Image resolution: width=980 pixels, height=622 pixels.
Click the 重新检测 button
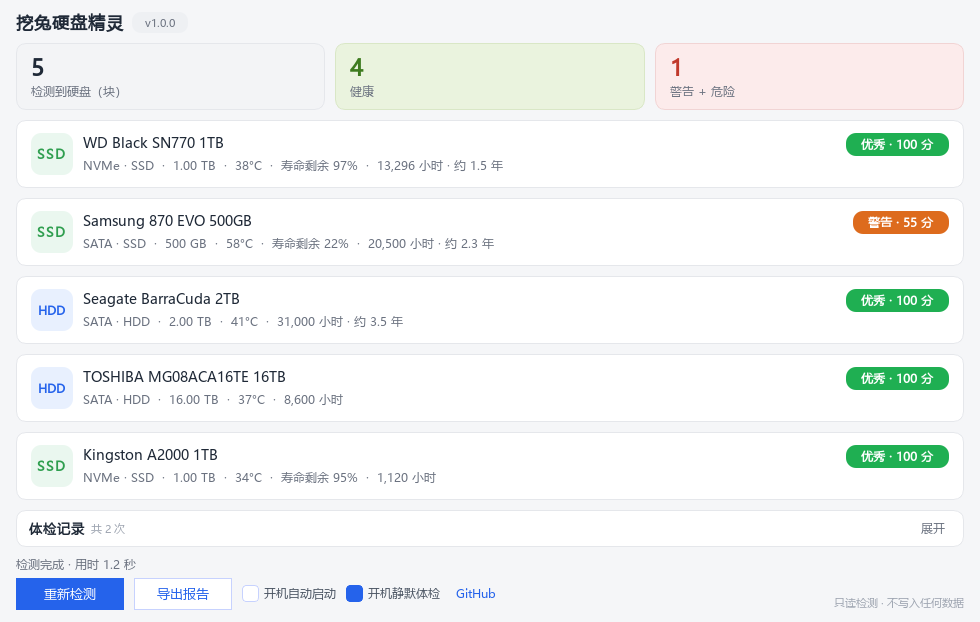70,594
